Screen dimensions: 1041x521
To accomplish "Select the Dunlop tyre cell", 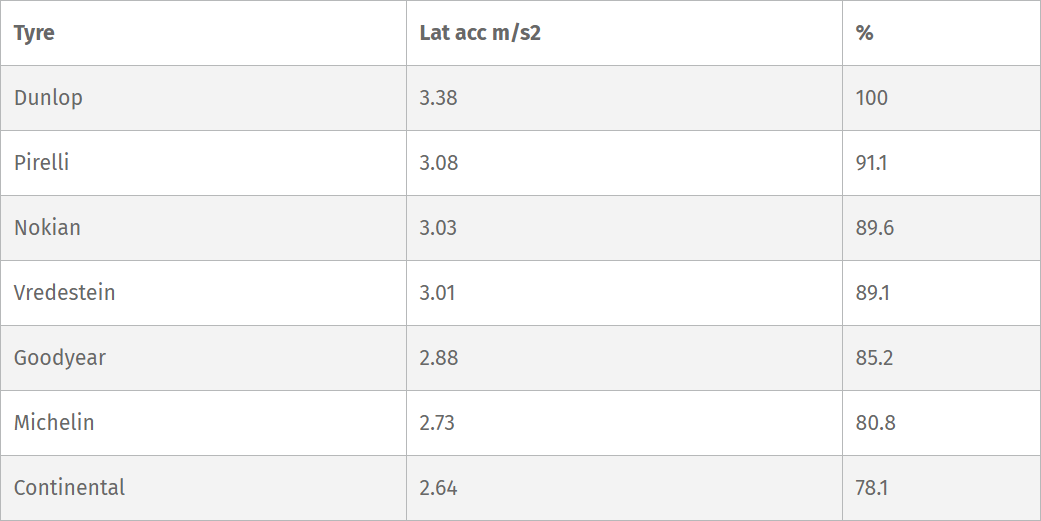I will [x=48, y=98].
